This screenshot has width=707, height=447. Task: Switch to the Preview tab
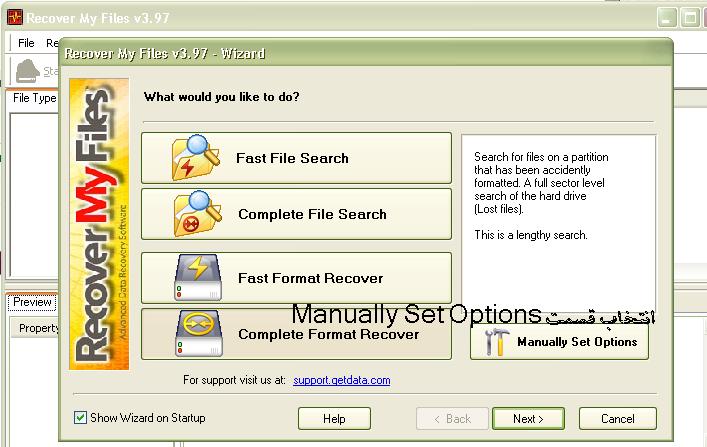pos(32,302)
